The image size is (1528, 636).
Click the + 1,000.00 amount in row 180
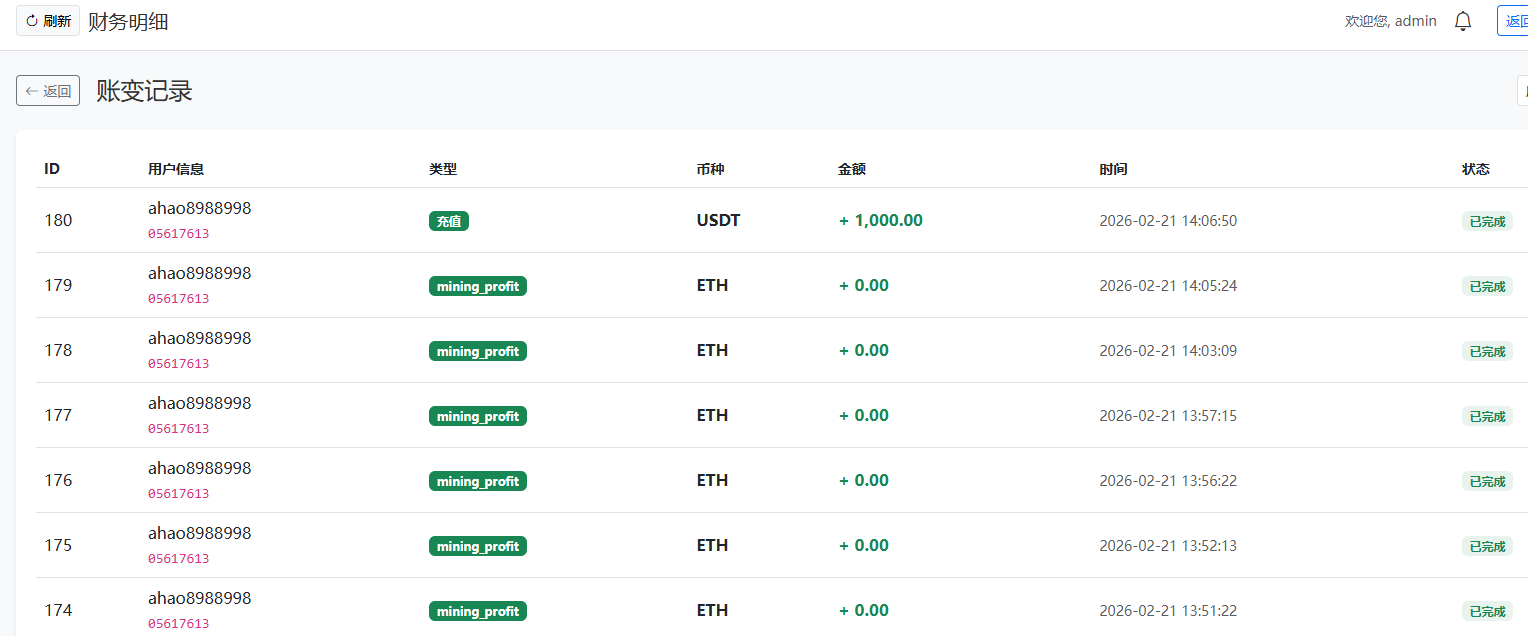point(881,220)
